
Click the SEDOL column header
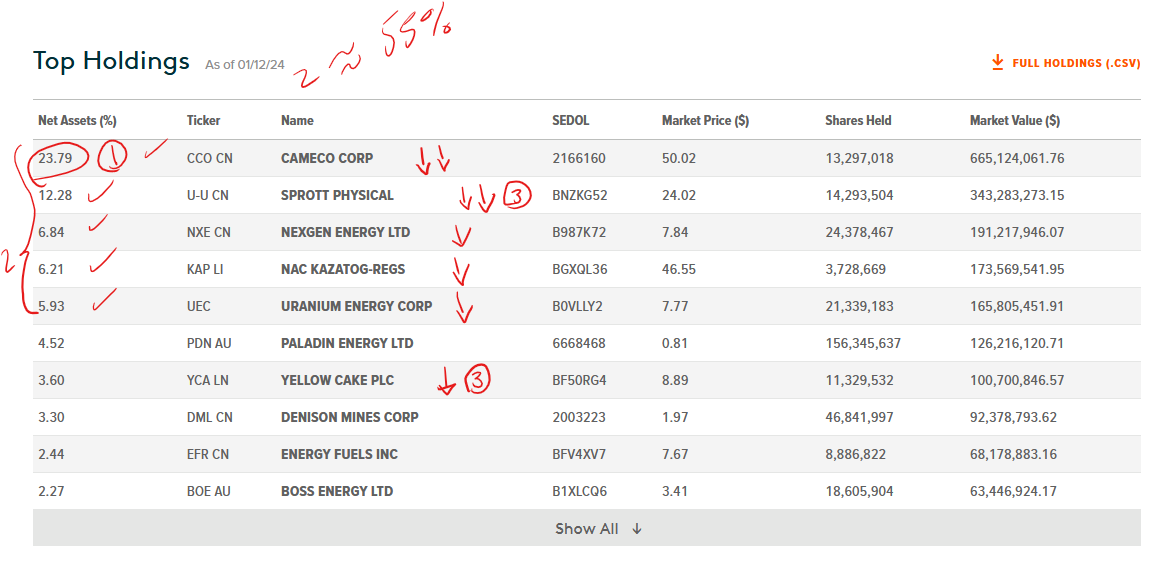[x=571, y=121]
